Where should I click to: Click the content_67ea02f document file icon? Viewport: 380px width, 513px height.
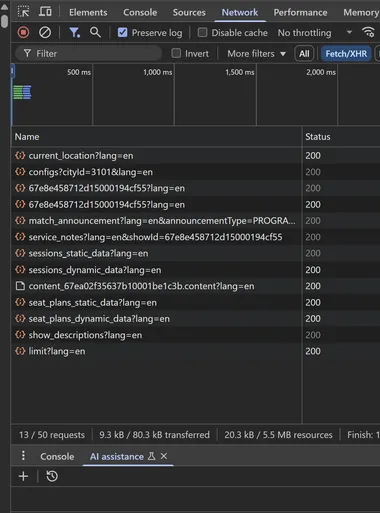(20, 286)
